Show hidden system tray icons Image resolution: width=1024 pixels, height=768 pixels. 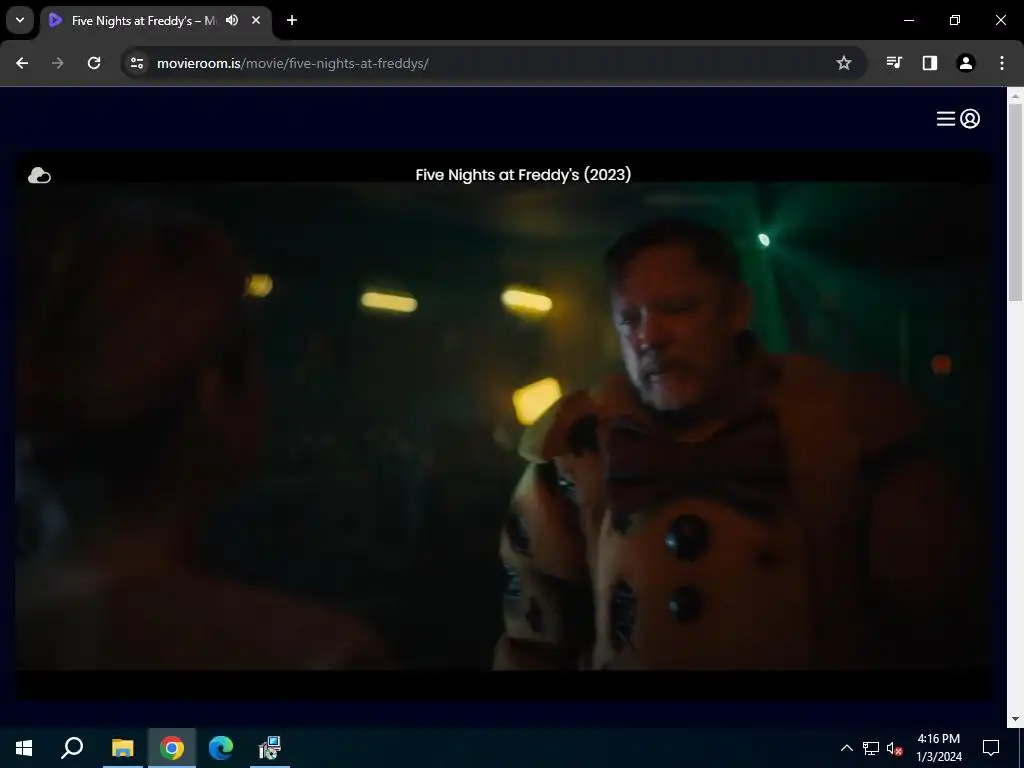coord(846,748)
